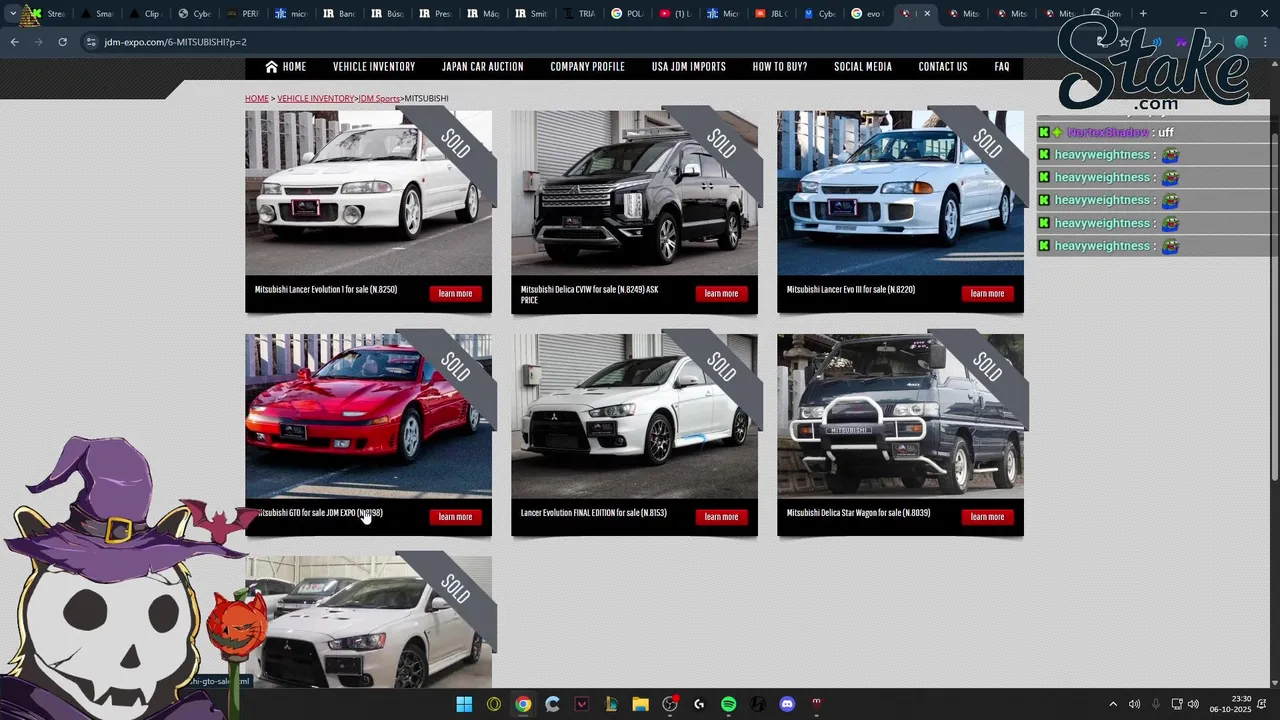Open the yellow ring app in taskbar
The height and width of the screenshot is (720, 1280).
coord(494,704)
